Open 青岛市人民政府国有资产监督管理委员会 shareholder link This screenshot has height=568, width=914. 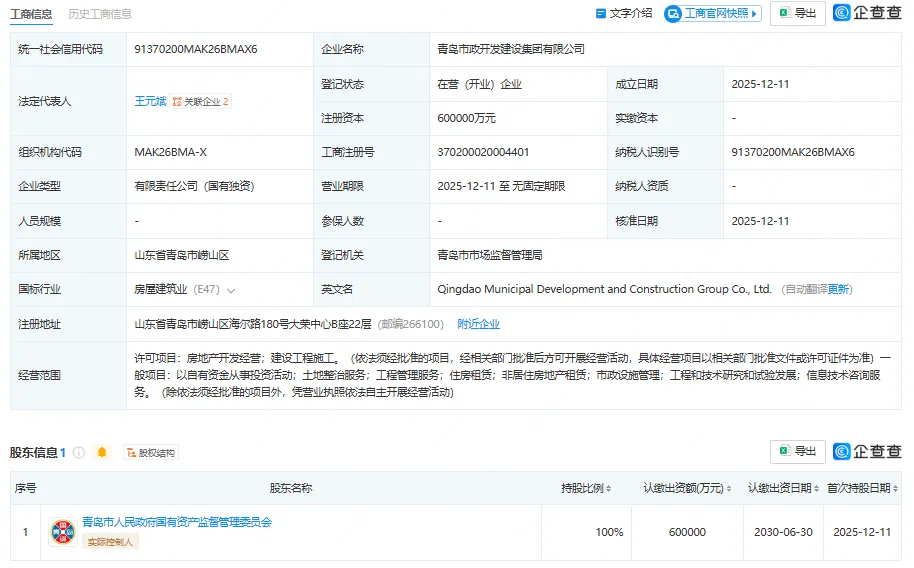pyautogui.click(x=177, y=522)
